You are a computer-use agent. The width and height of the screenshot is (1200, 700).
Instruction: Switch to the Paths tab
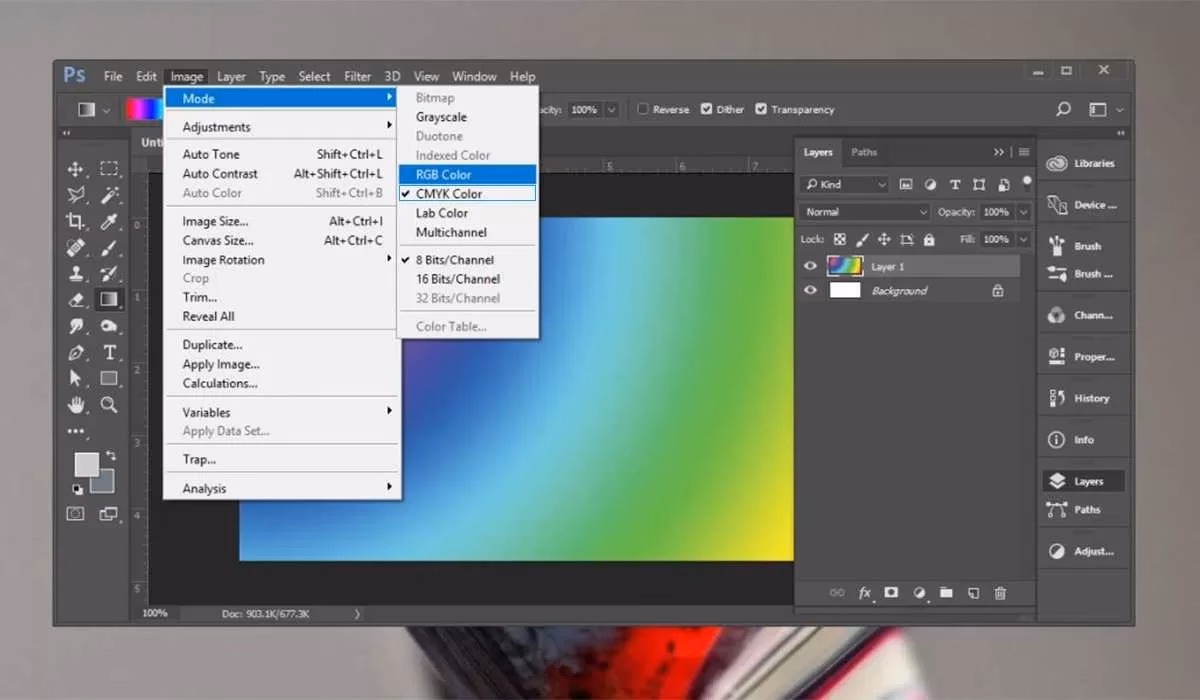coord(865,152)
